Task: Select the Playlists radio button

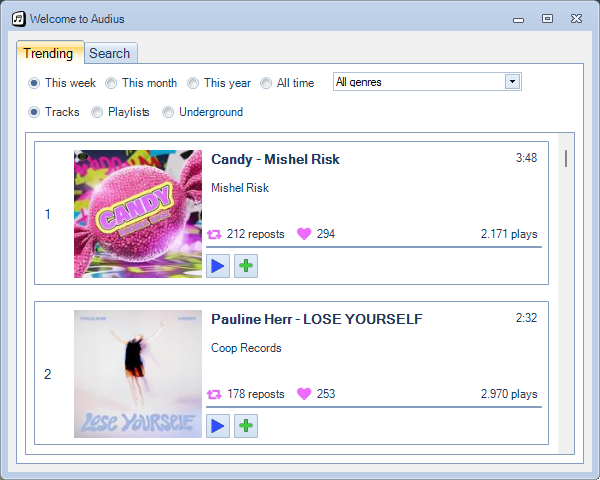Action: (97, 112)
